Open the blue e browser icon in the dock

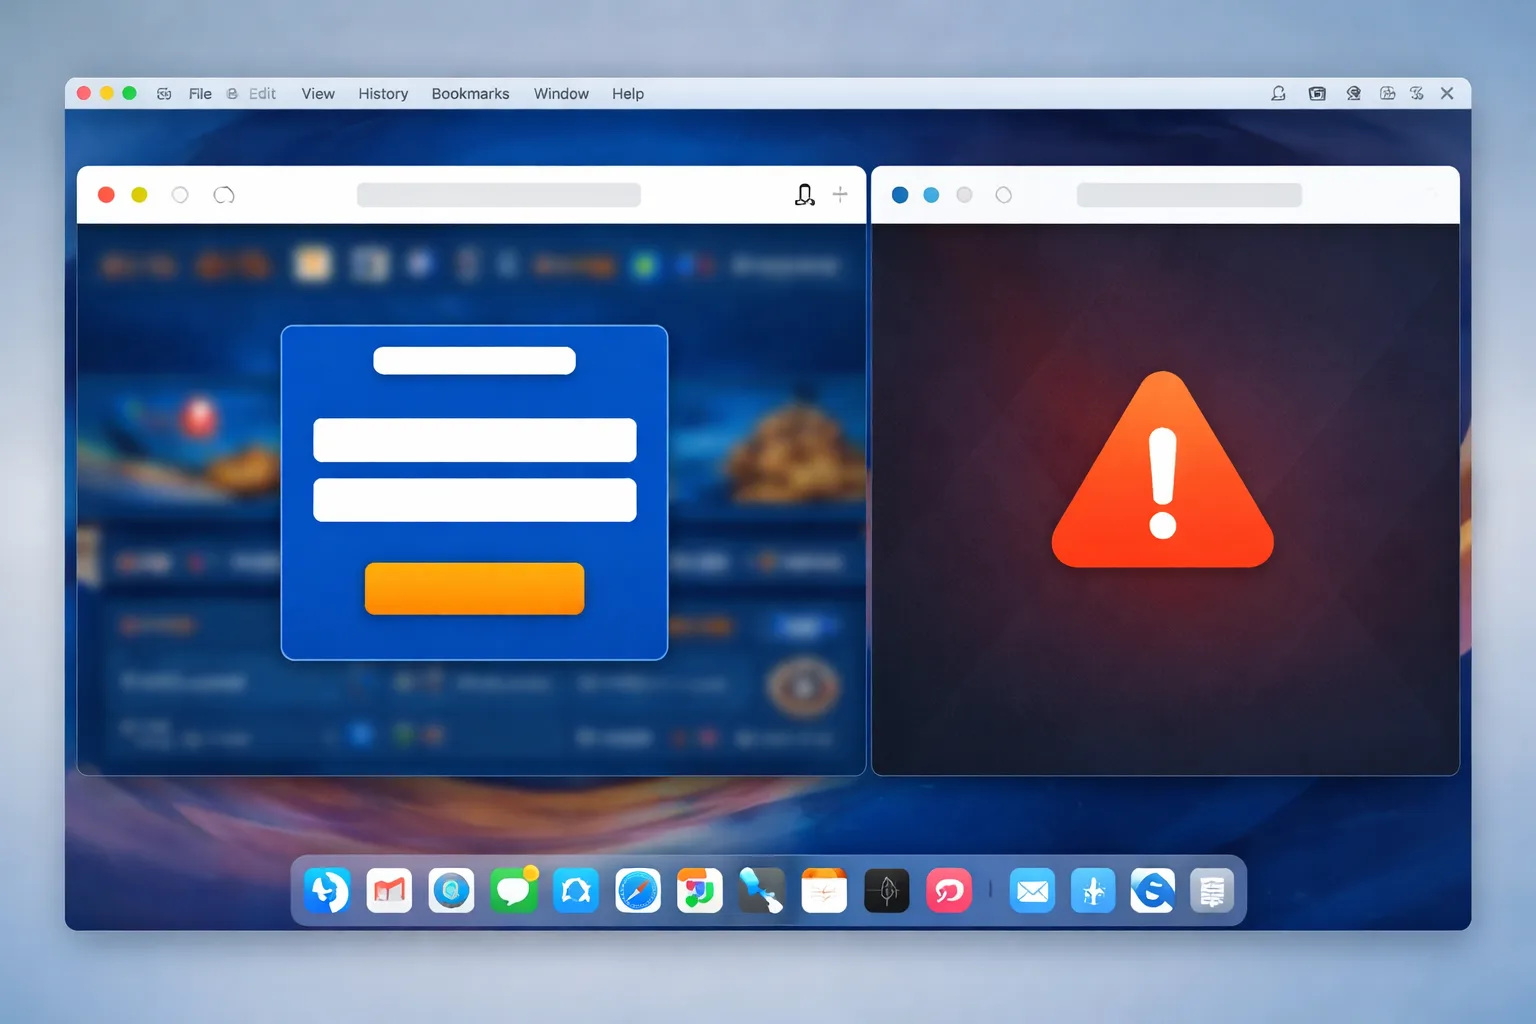[x=1153, y=891]
